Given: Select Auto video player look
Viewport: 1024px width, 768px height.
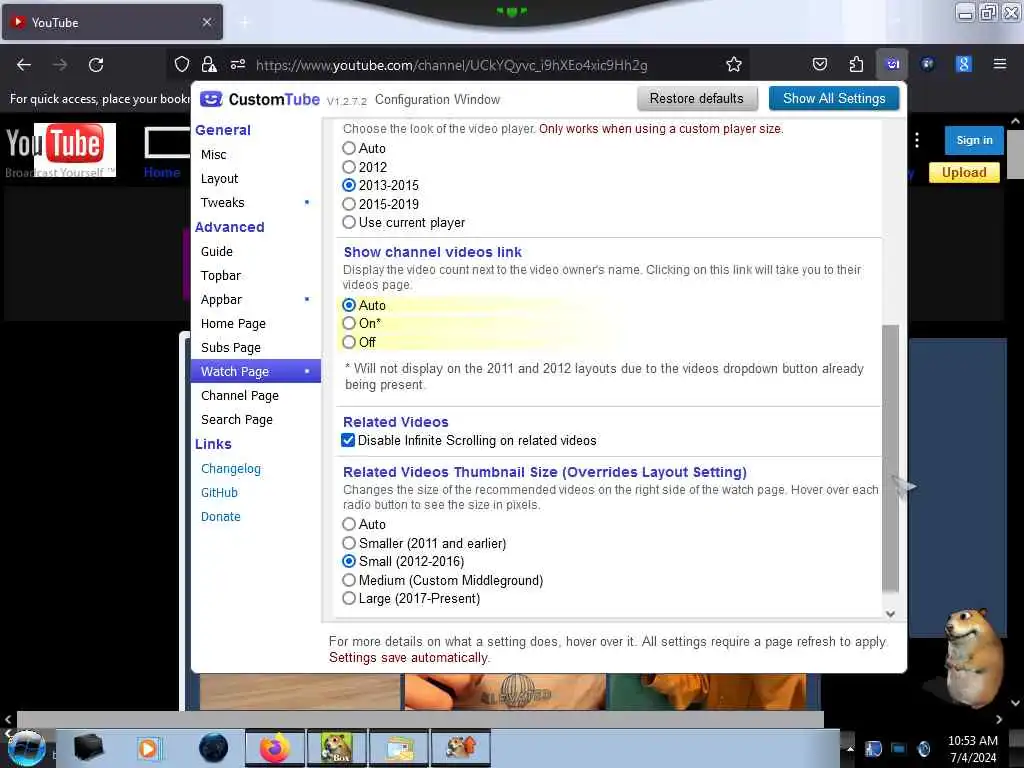Looking at the screenshot, I should pyautogui.click(x=349, y=148).
